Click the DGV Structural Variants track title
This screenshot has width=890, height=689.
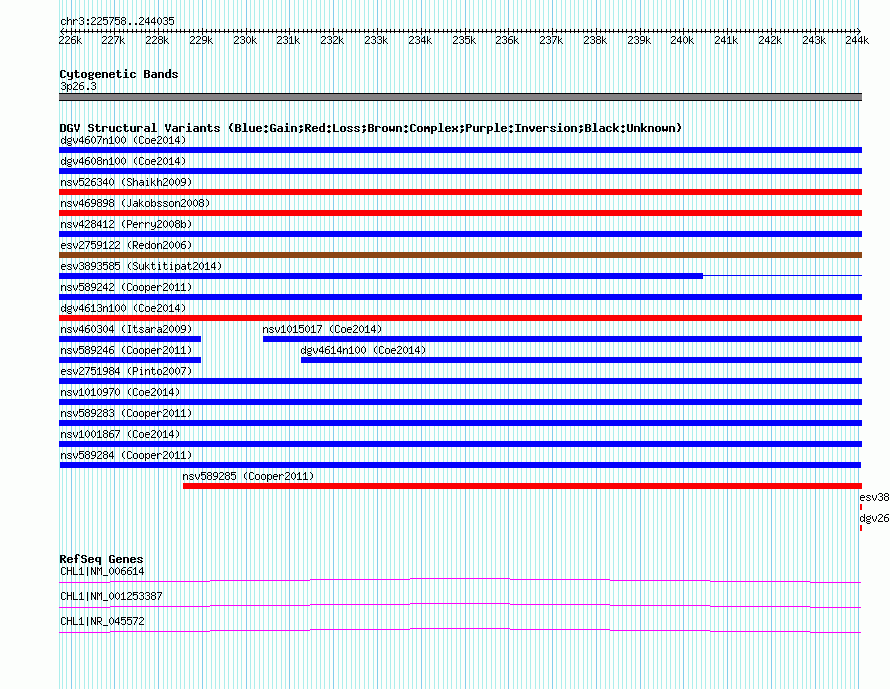(371, 128)
